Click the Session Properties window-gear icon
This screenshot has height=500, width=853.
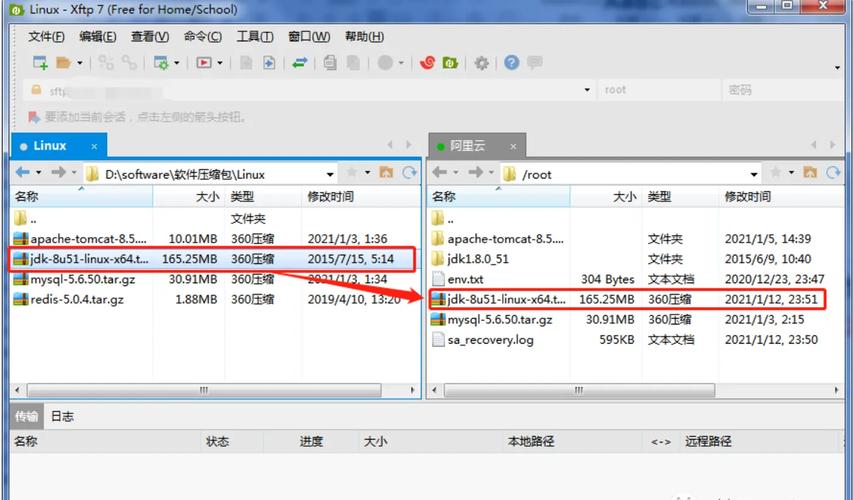[162, 63]
